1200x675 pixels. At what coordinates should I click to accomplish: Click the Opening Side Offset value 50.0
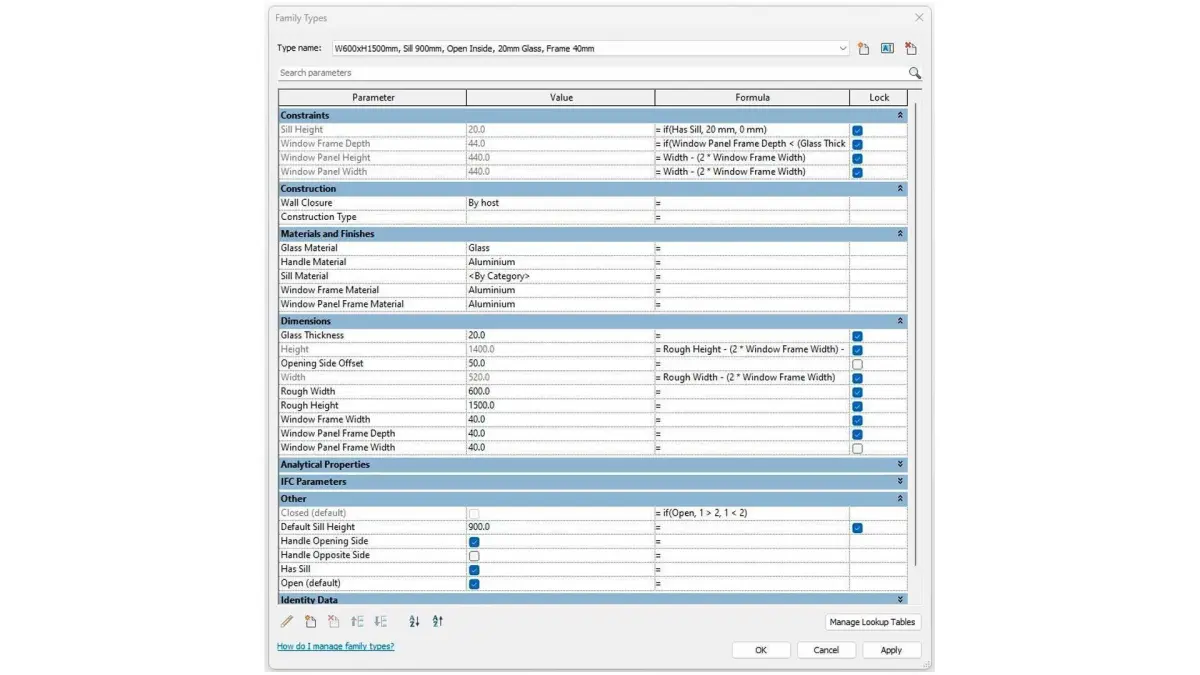[560, 364]
